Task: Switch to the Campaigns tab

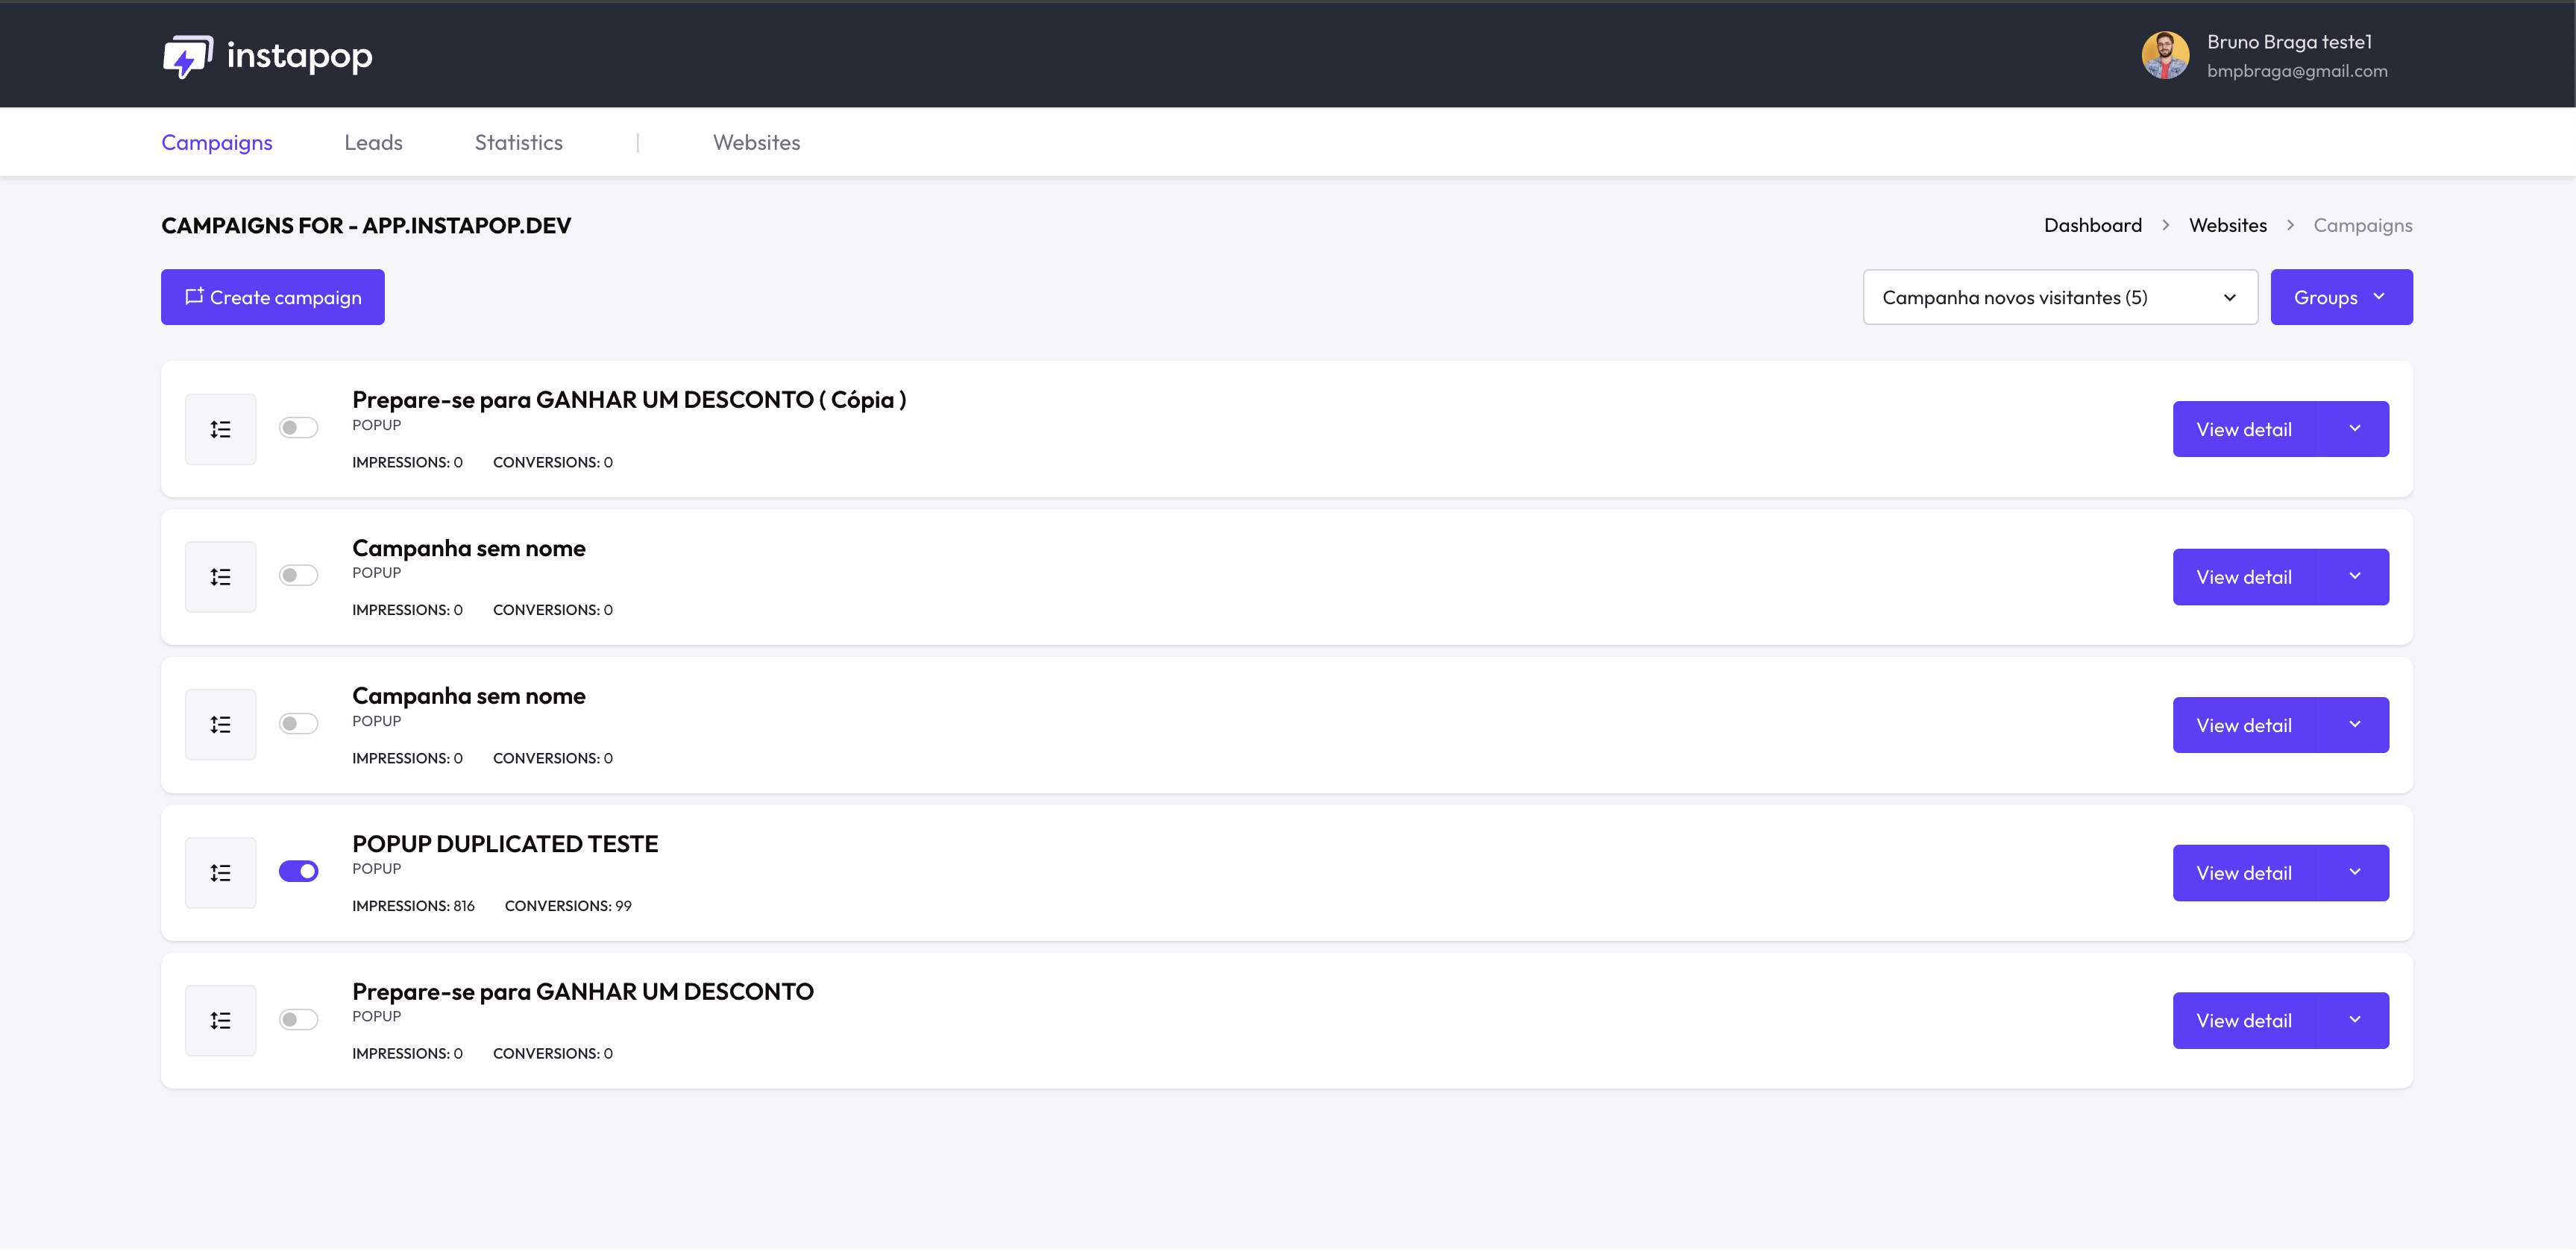Action: tap(217, 143)
